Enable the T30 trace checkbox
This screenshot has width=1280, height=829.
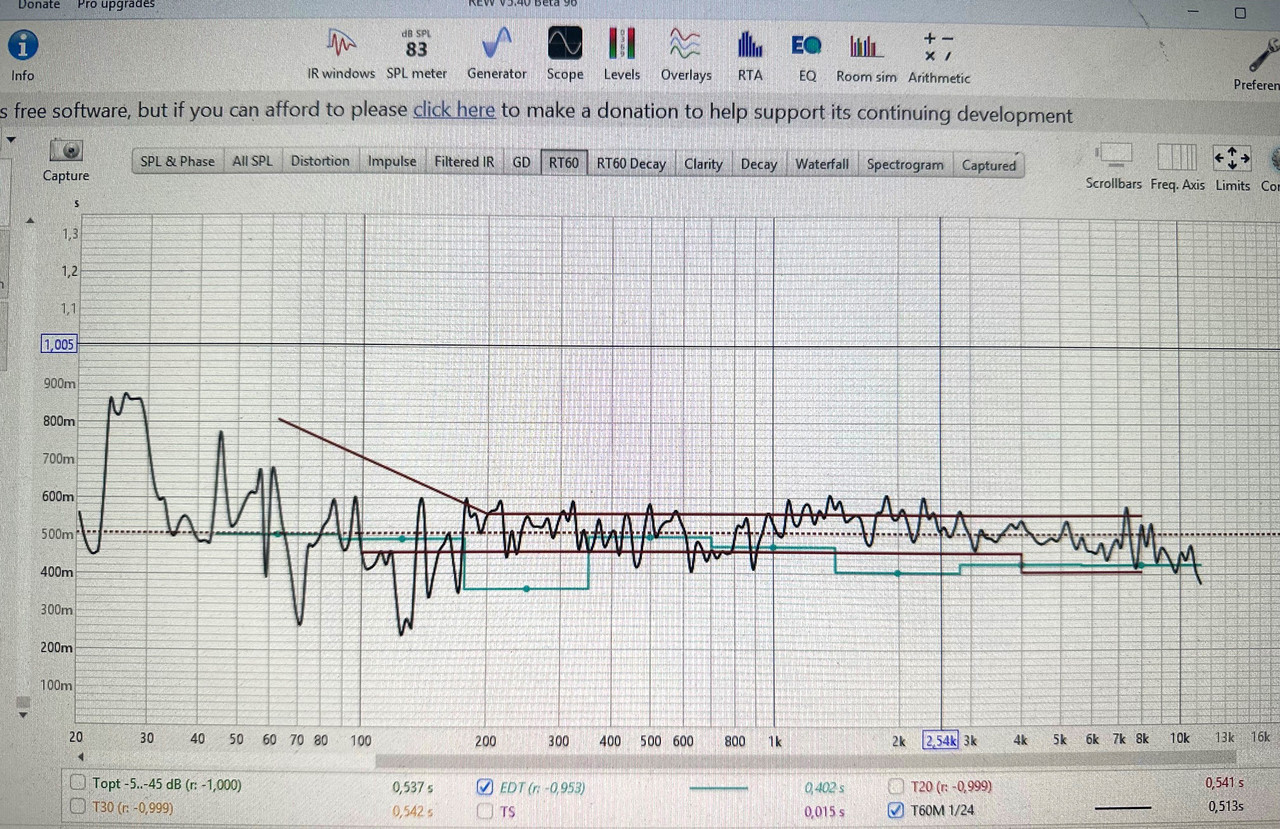(78, 806)
